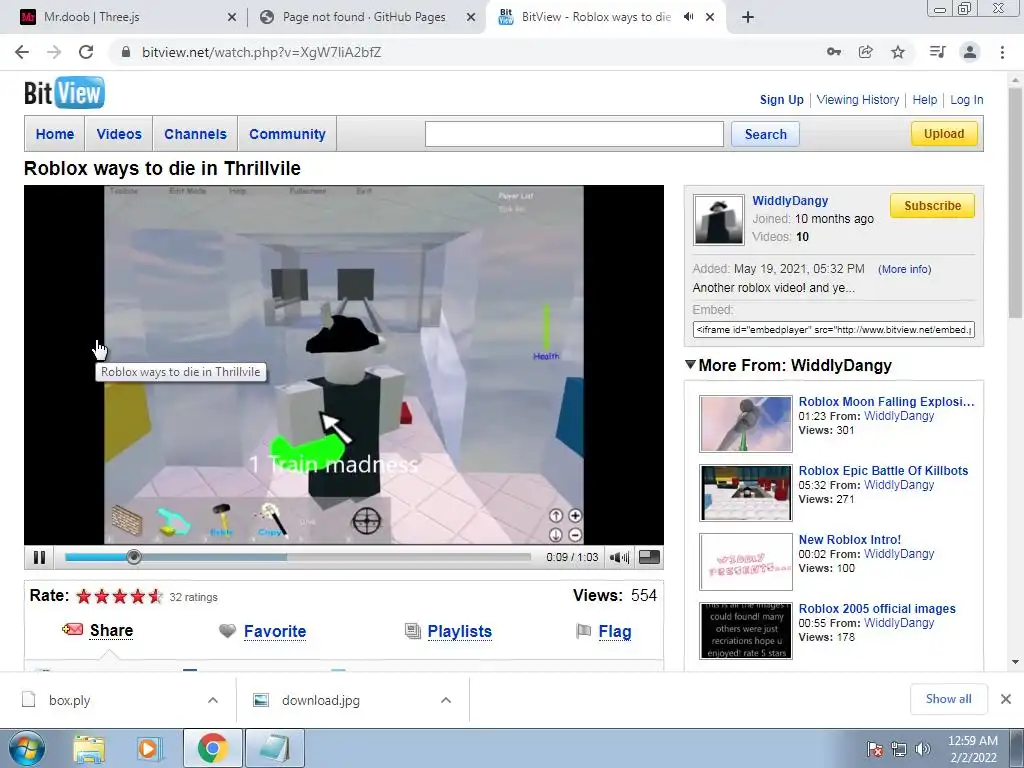Click the WiddlyDangy avatar thumbnail
The image size is (1024, 768).
tap(718, 220)
